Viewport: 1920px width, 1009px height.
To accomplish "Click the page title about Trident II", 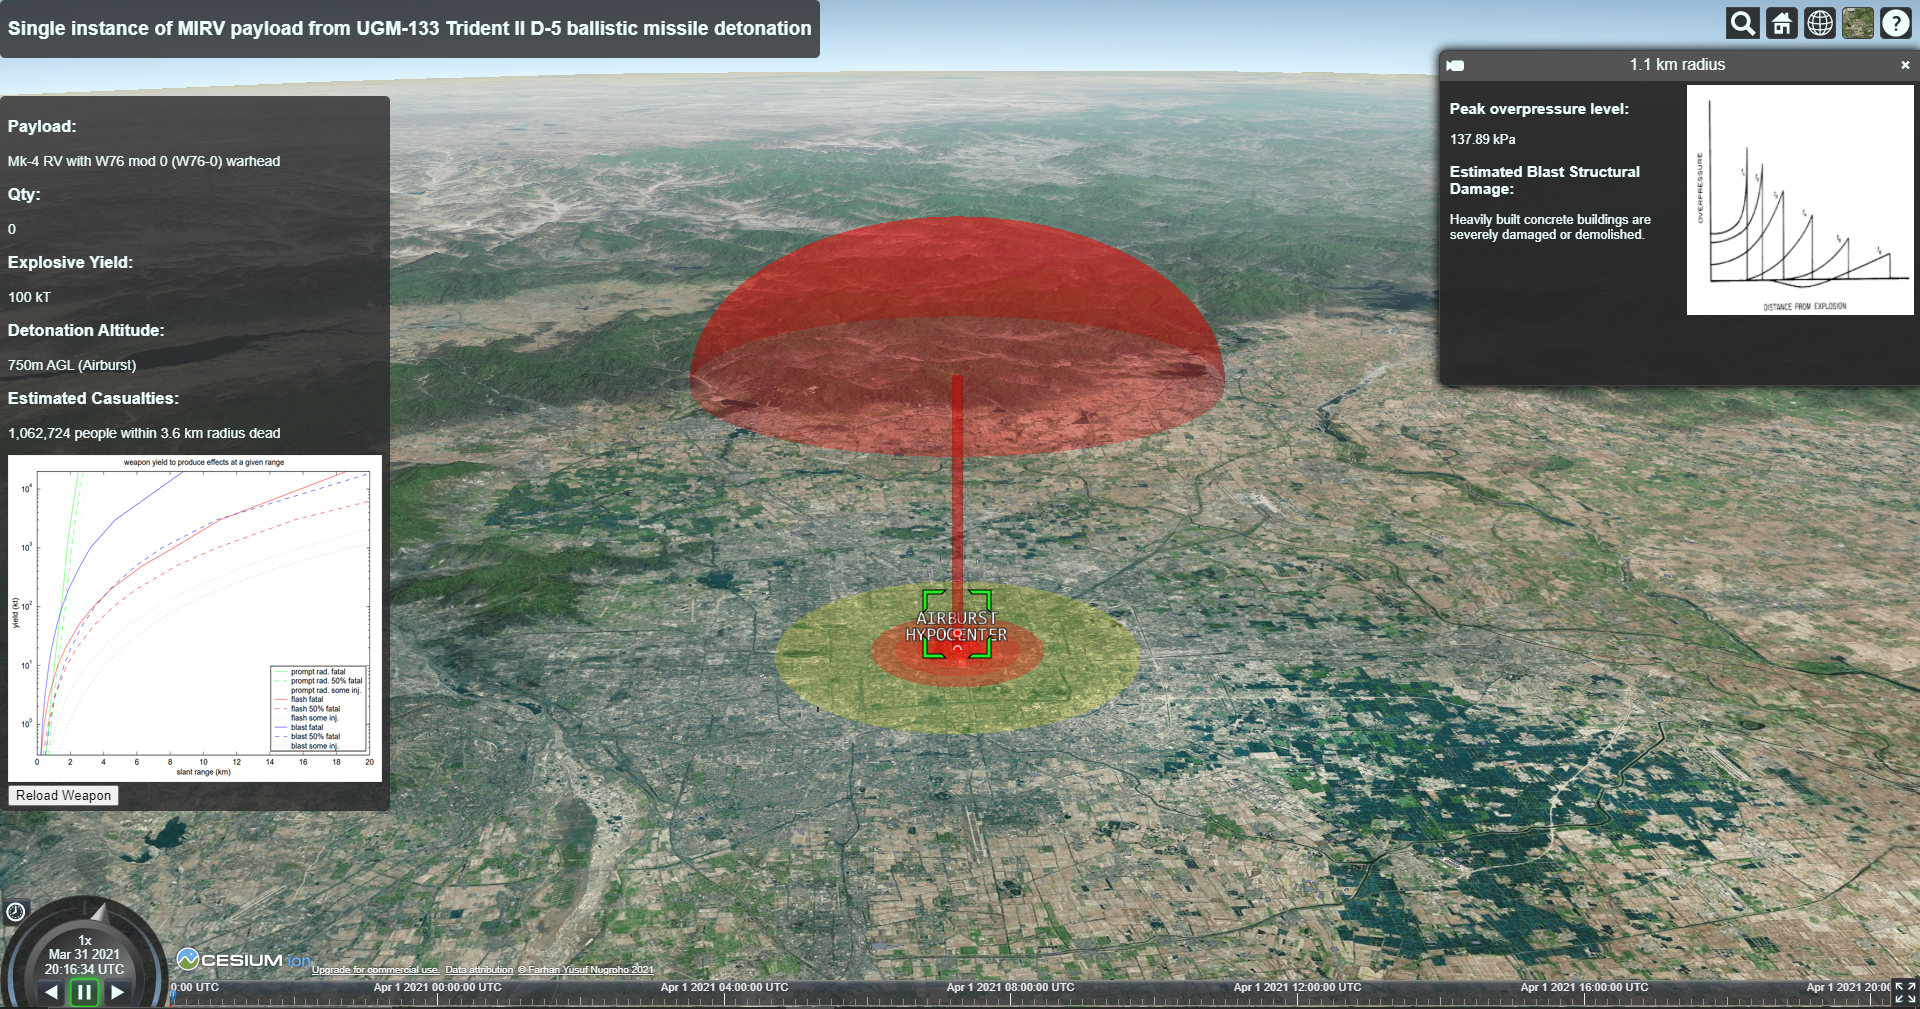I will point(409,28).
